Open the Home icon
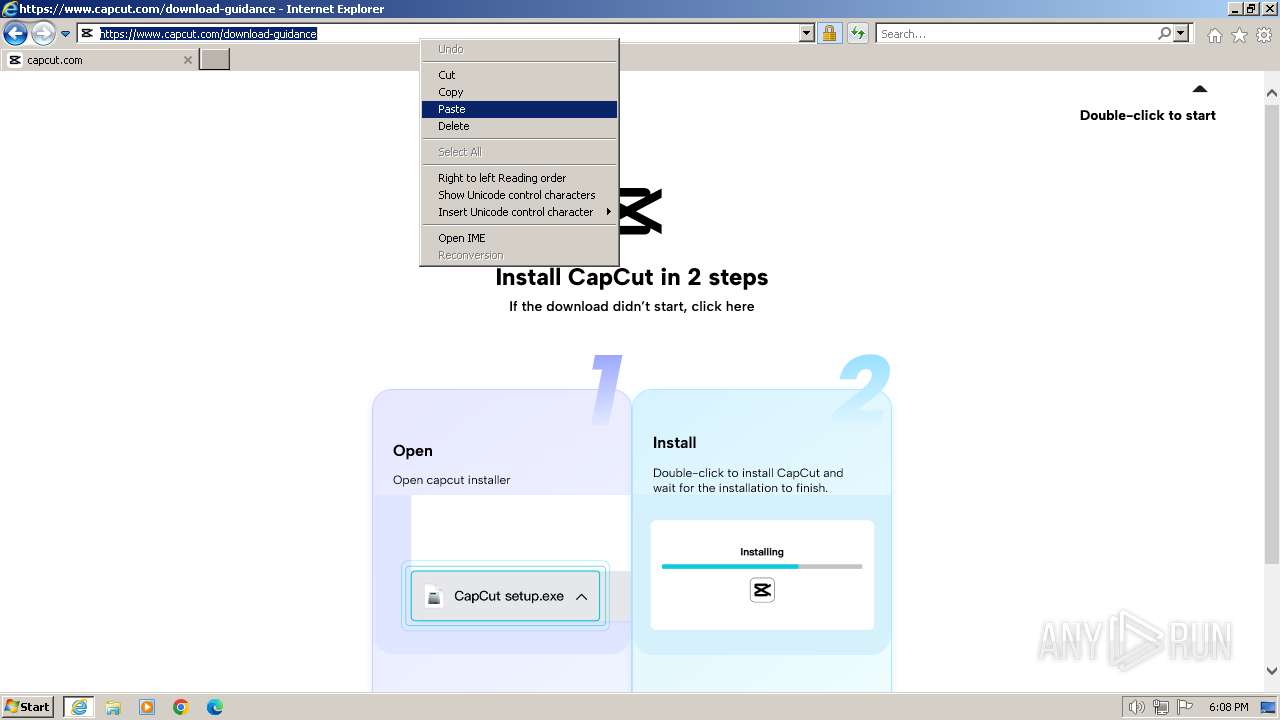This screenshot has width=1280, height=720. point(1214,35)
